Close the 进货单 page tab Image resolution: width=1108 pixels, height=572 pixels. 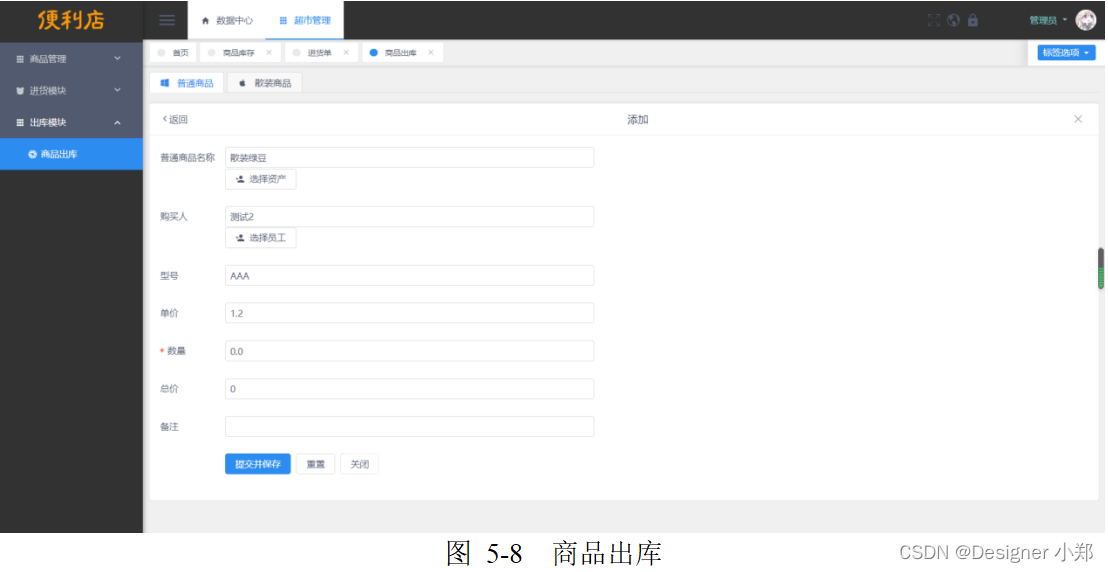[x=346, y=52]
